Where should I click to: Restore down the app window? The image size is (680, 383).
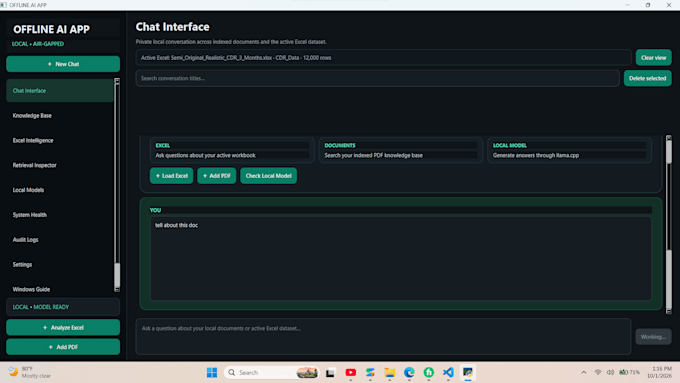pos(648,5)
